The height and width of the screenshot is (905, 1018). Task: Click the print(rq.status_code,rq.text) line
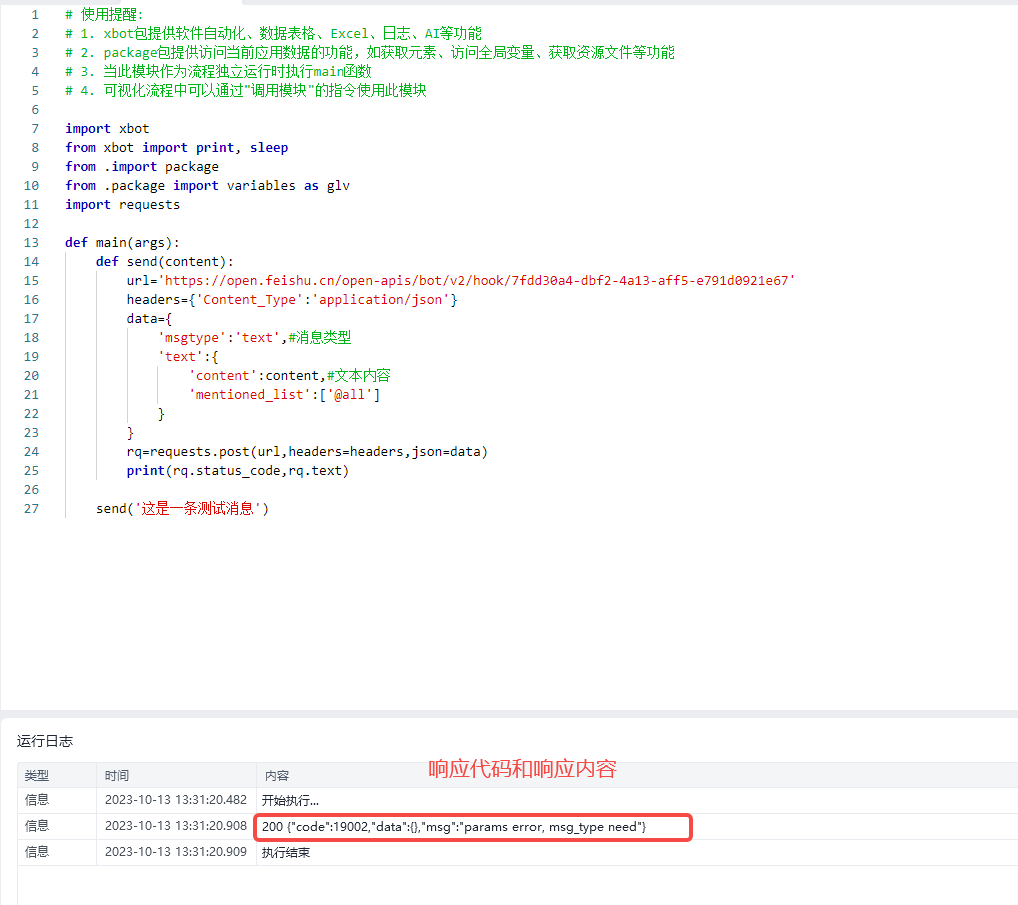(237, 470)
